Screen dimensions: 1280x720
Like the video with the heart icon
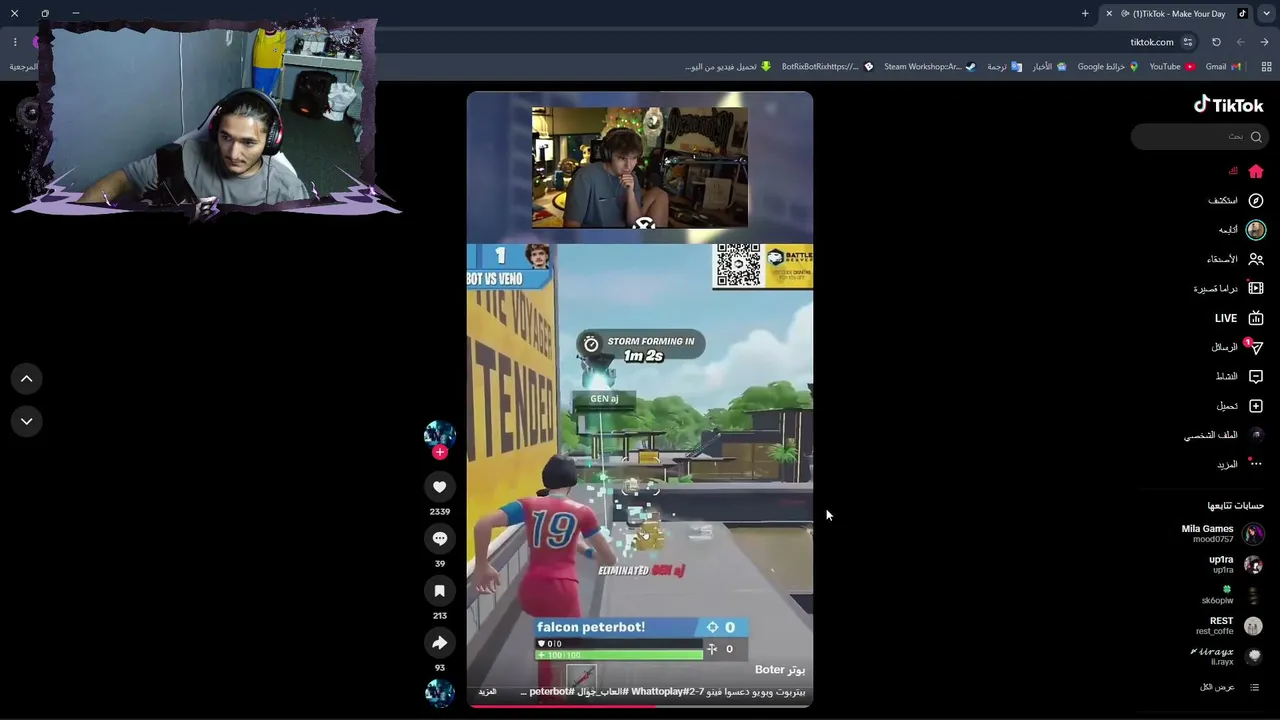point(439,486)
